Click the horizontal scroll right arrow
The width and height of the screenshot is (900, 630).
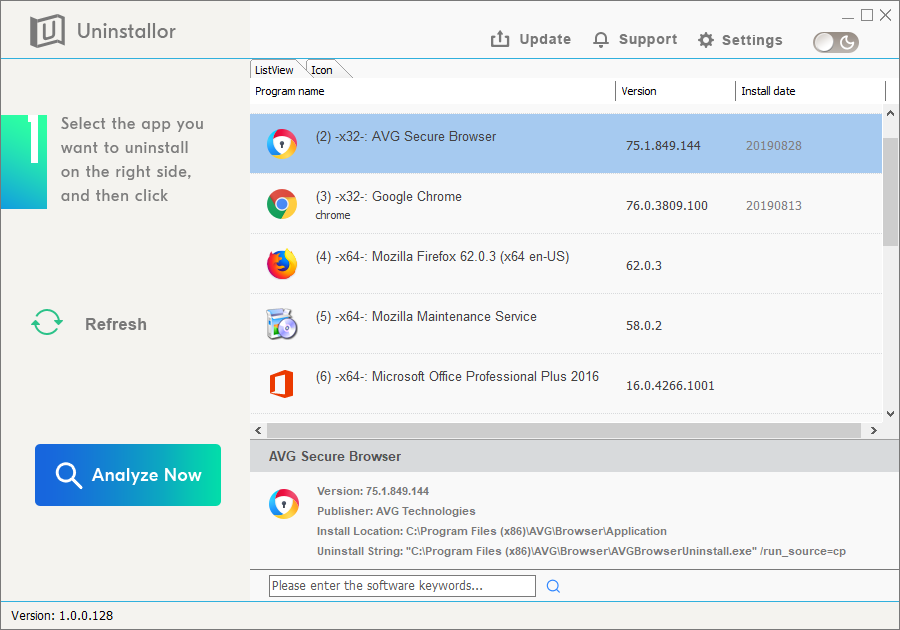point(874,430)
